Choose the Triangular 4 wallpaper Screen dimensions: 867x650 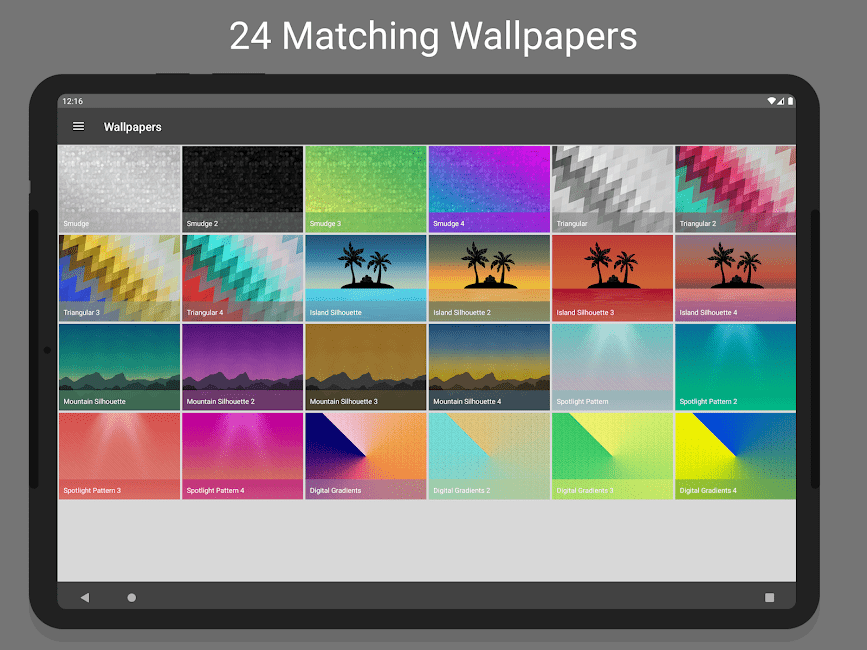(243, 278)
